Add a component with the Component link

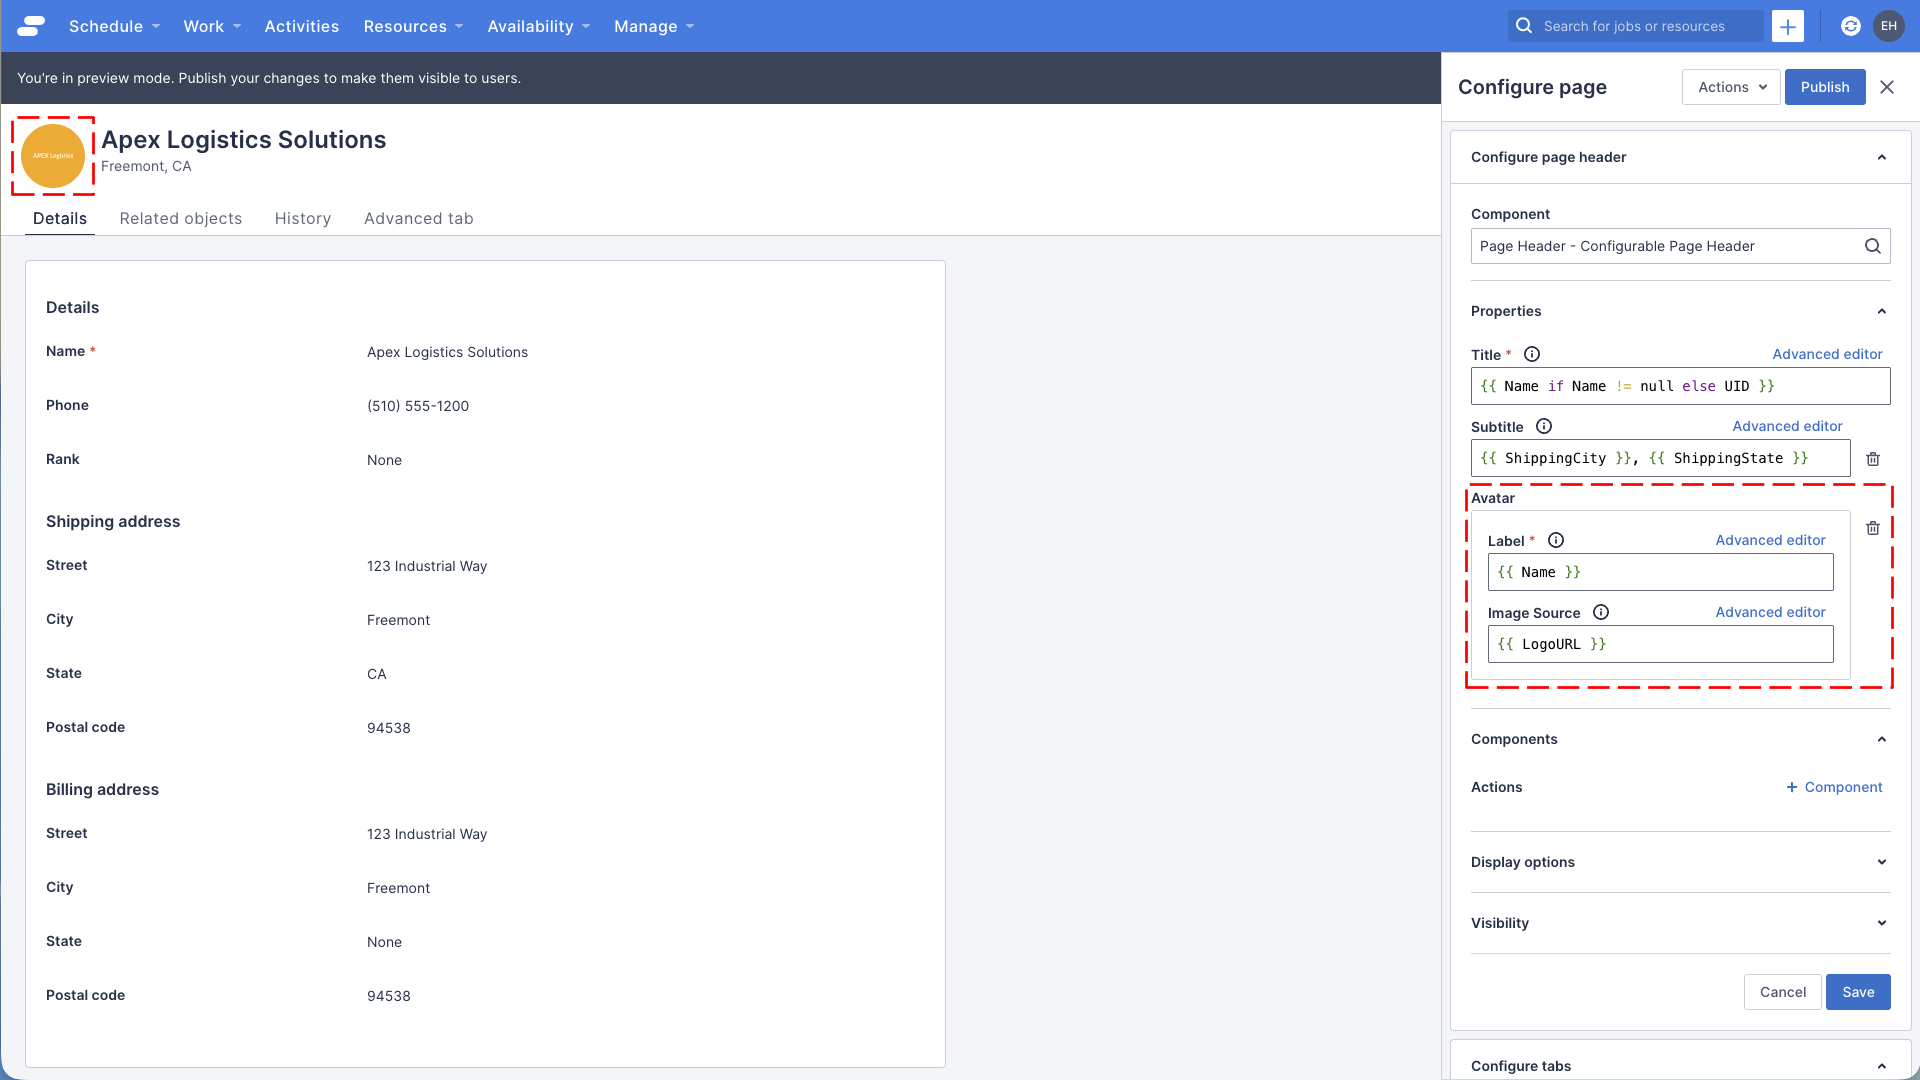click(x=1833, y=787)
